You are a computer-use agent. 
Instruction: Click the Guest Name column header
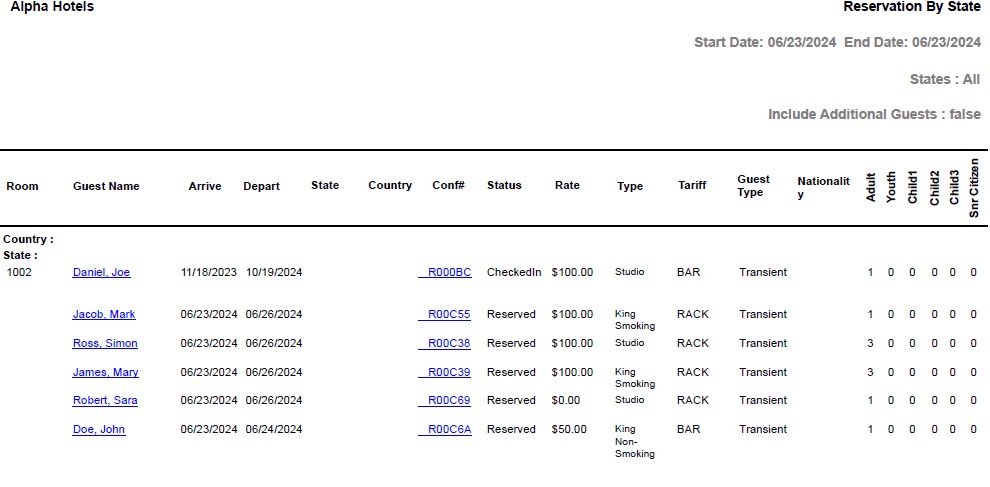[106, 186]
